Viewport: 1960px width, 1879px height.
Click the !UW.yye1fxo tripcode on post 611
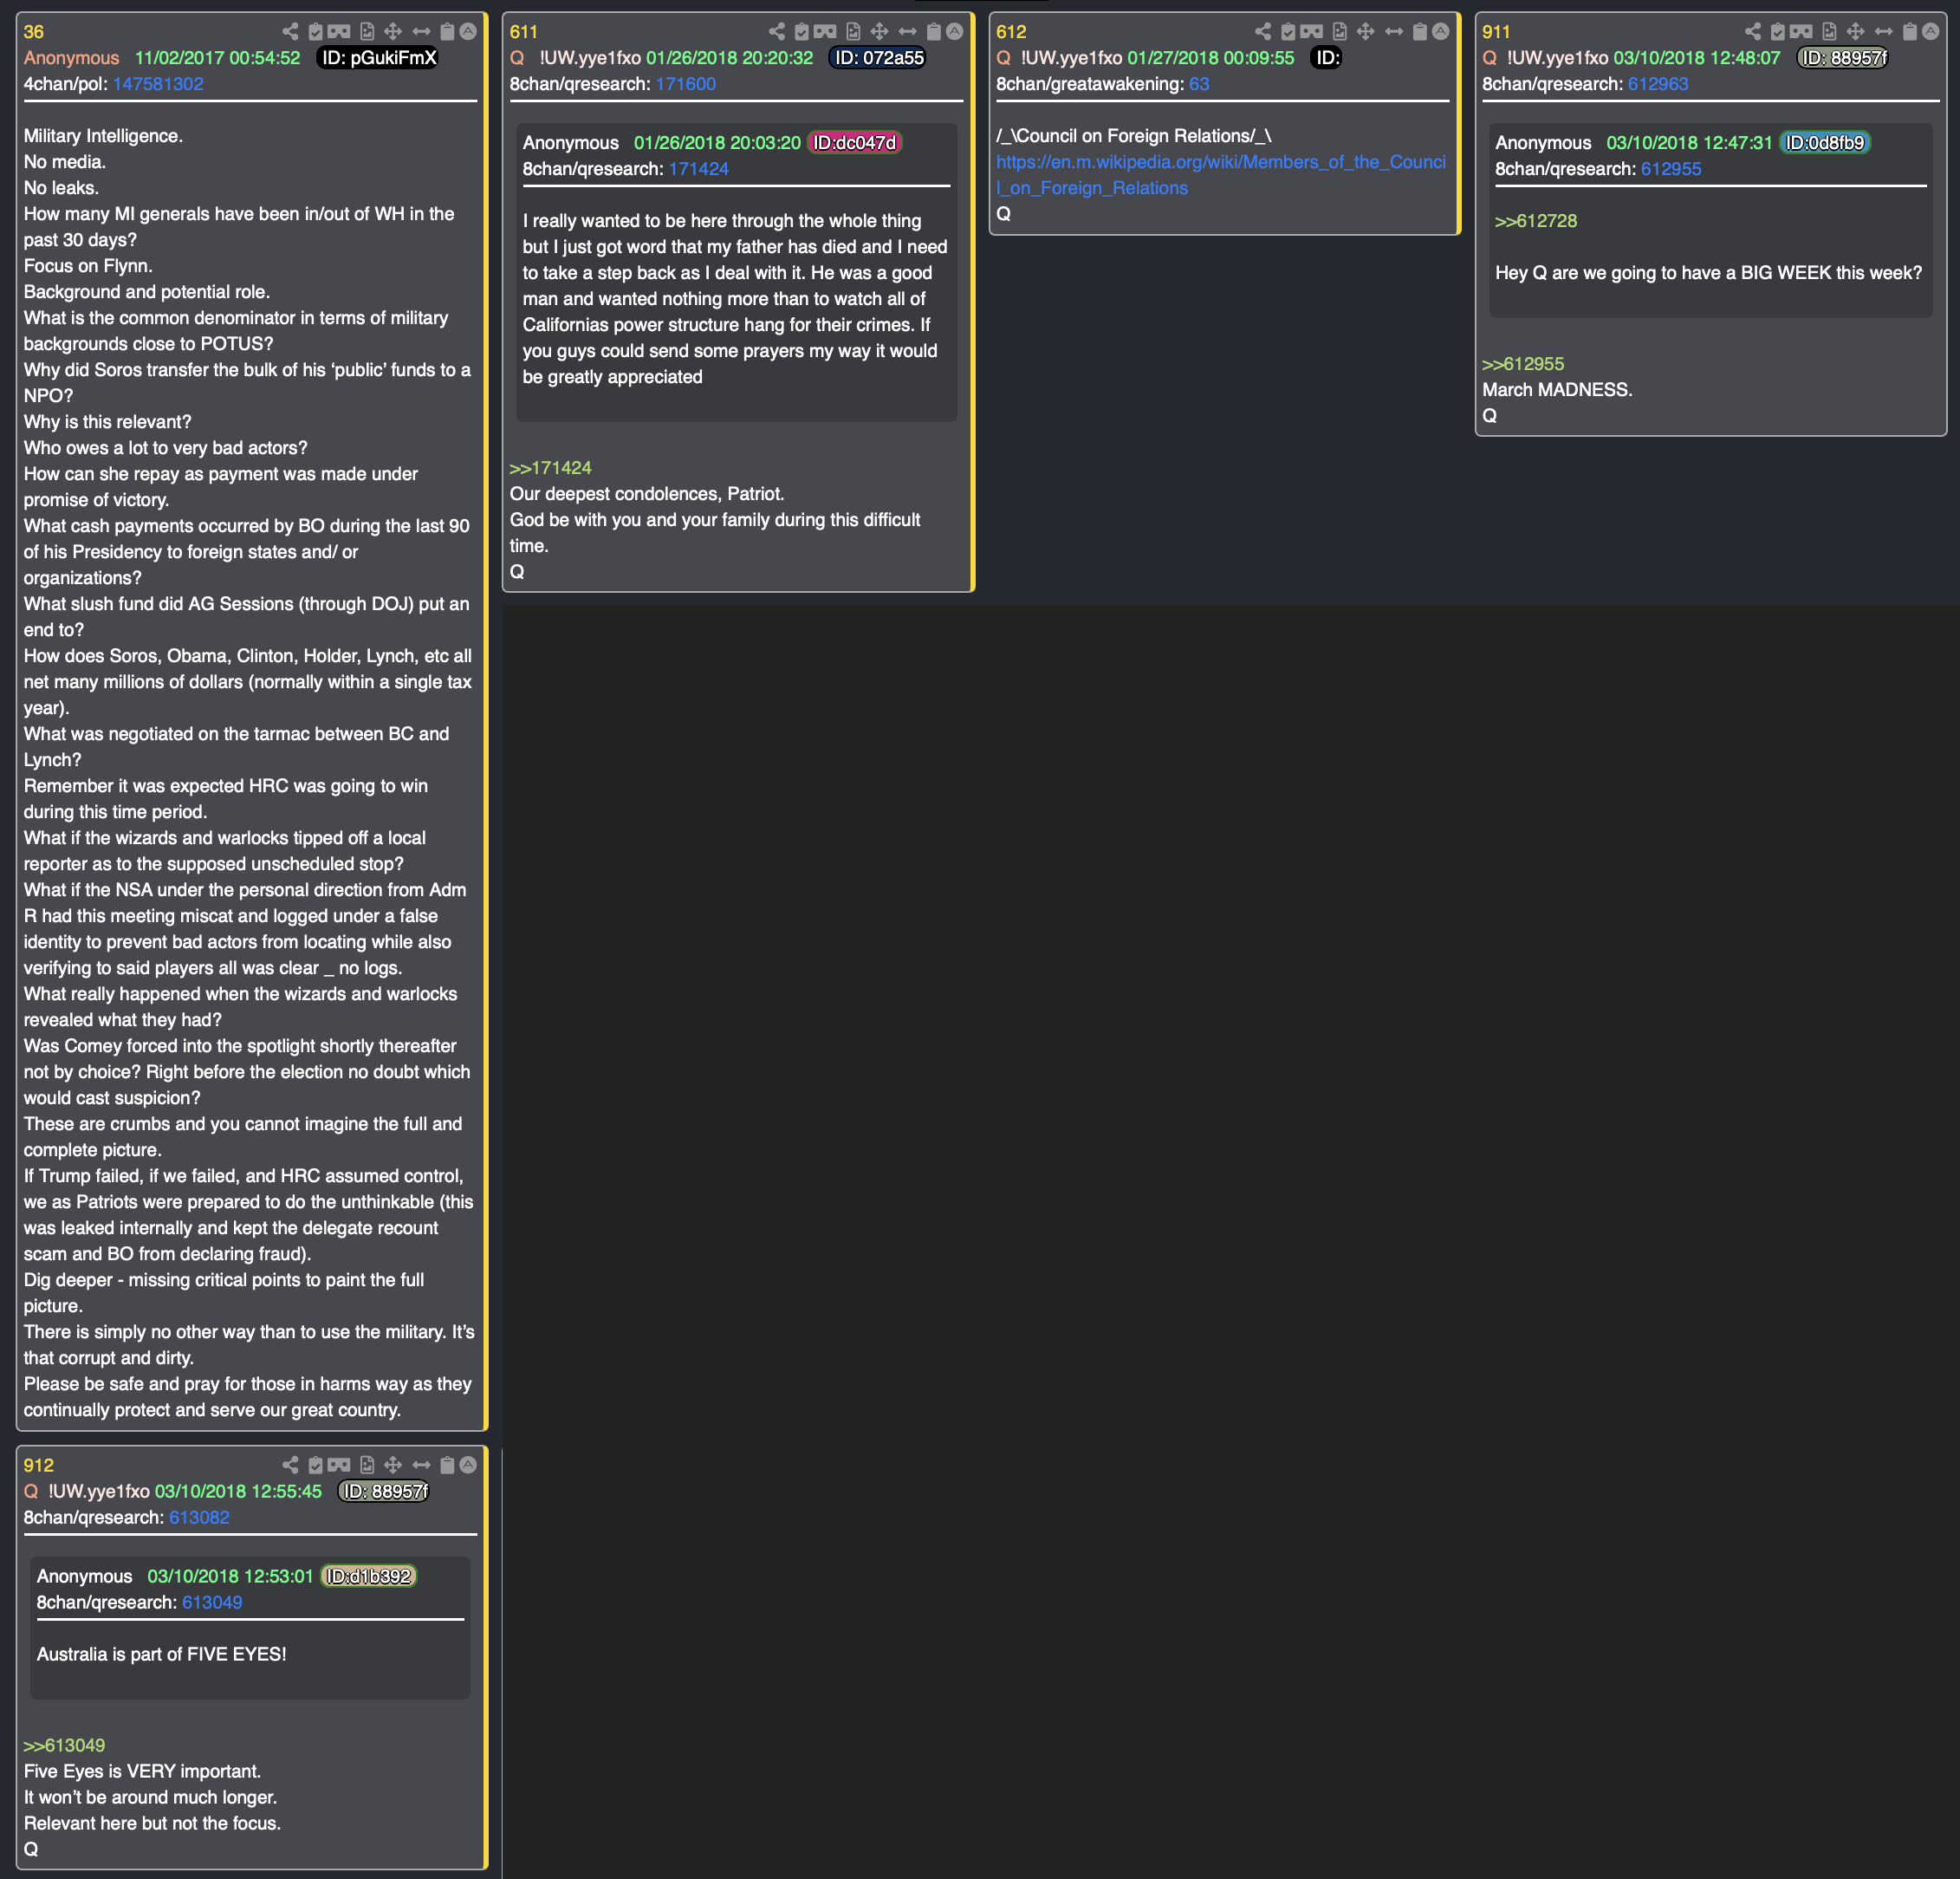(x=590, y=58)
